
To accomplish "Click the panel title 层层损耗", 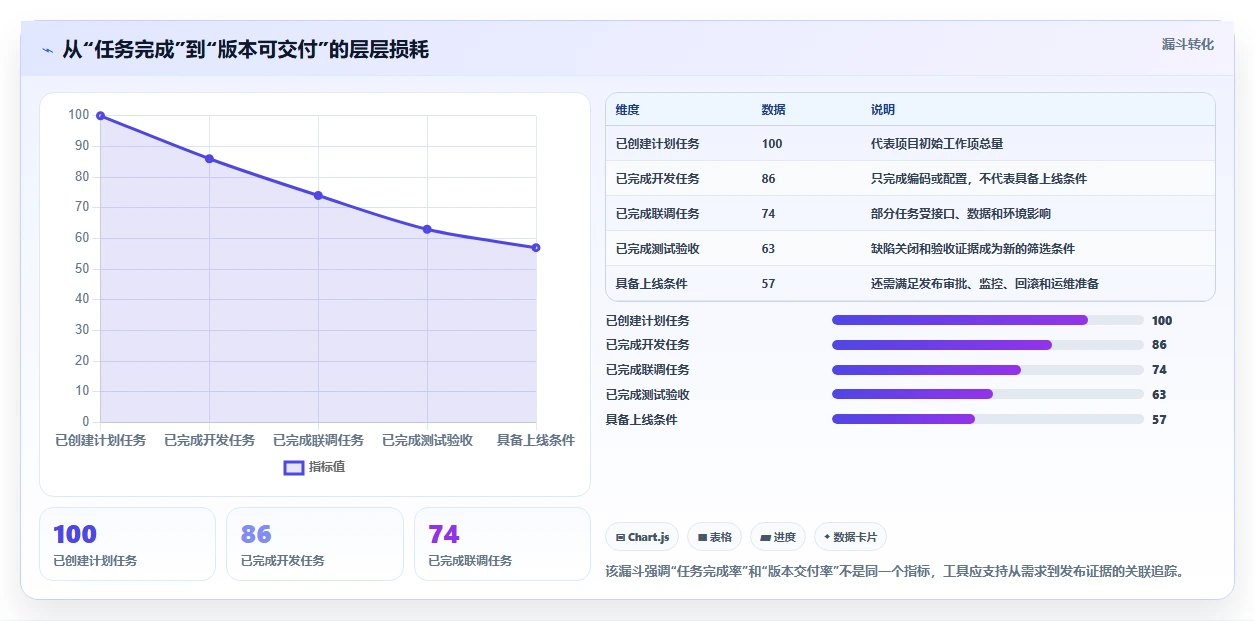I will coord(388,49).
